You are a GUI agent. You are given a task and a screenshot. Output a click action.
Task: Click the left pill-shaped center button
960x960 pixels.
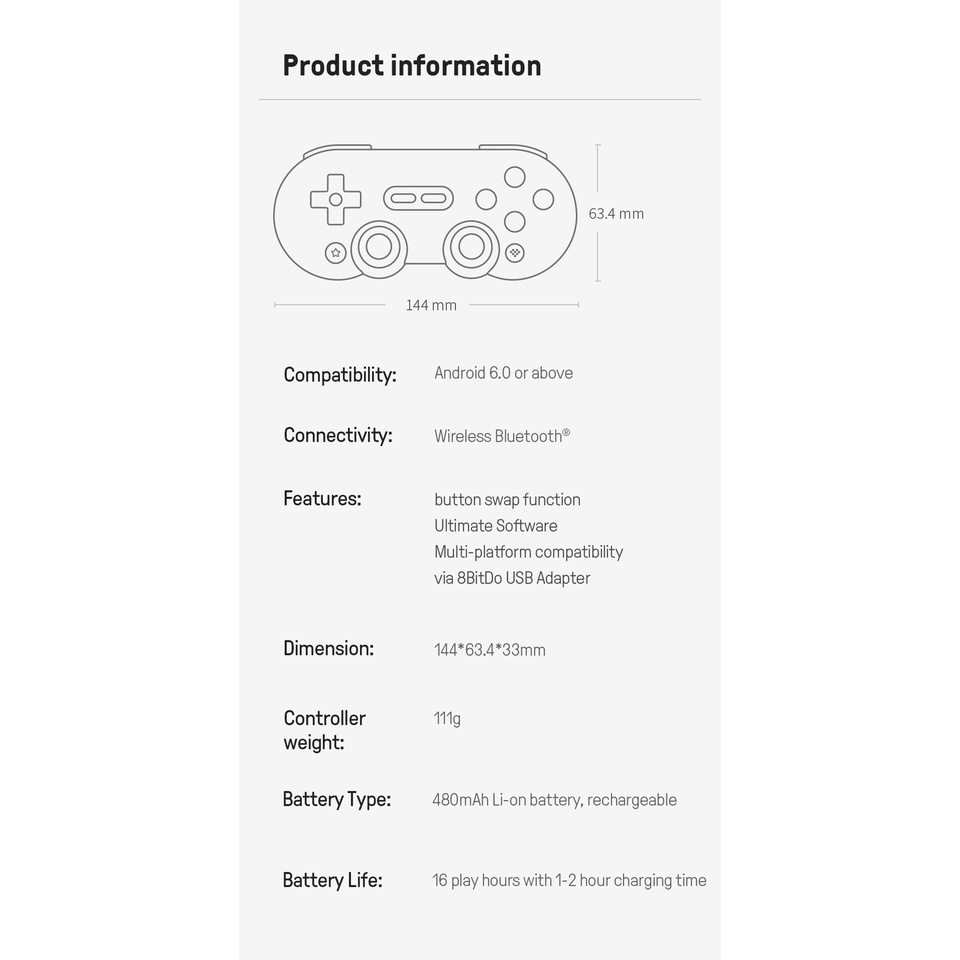(x=403, y=198)
